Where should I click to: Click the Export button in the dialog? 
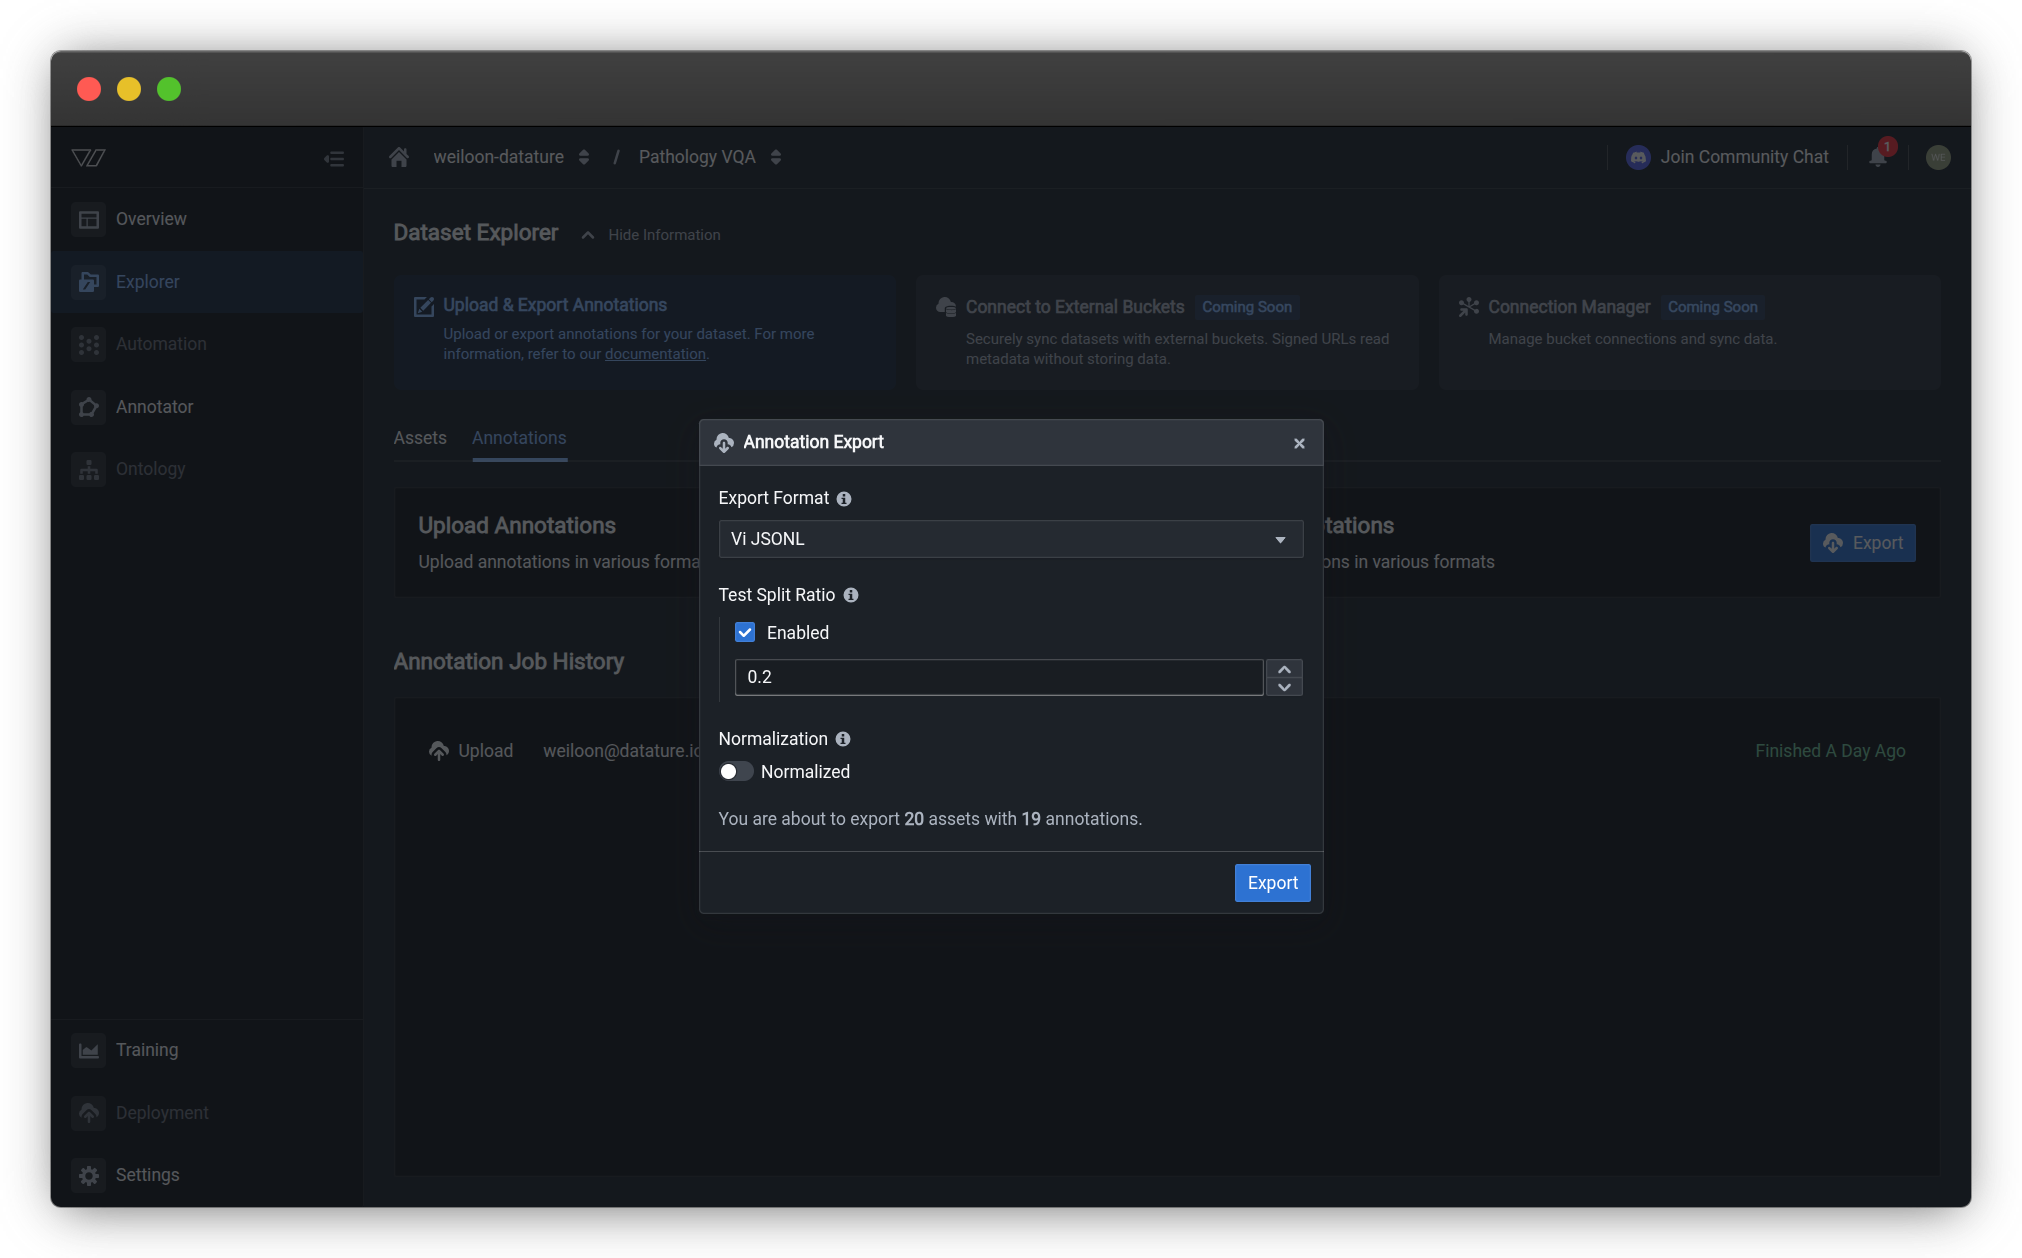tap(1272, 882)
